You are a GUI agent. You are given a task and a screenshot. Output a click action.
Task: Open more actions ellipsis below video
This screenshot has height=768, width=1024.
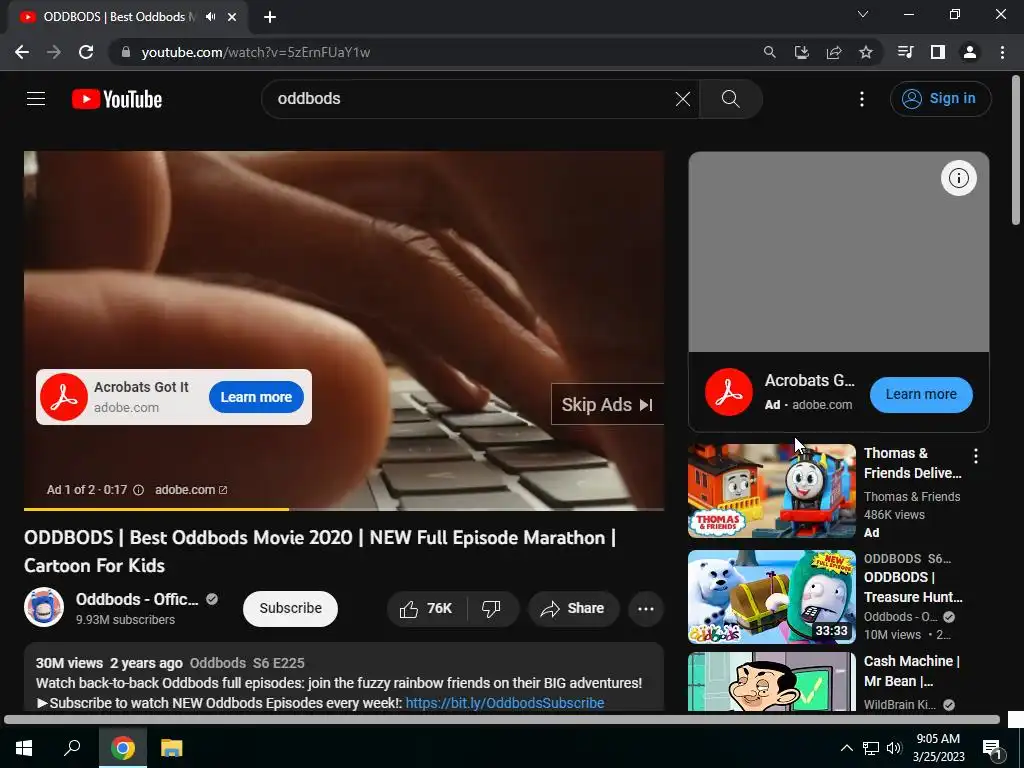click(x=646, y=609)
